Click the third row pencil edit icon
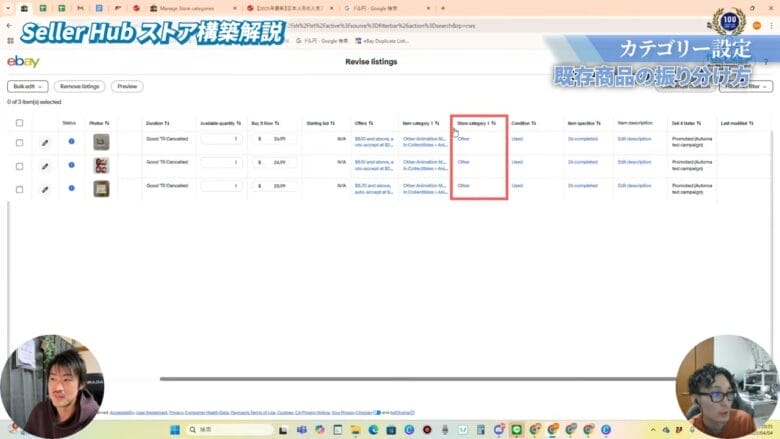The image size is (780, 439). [45, 189]
